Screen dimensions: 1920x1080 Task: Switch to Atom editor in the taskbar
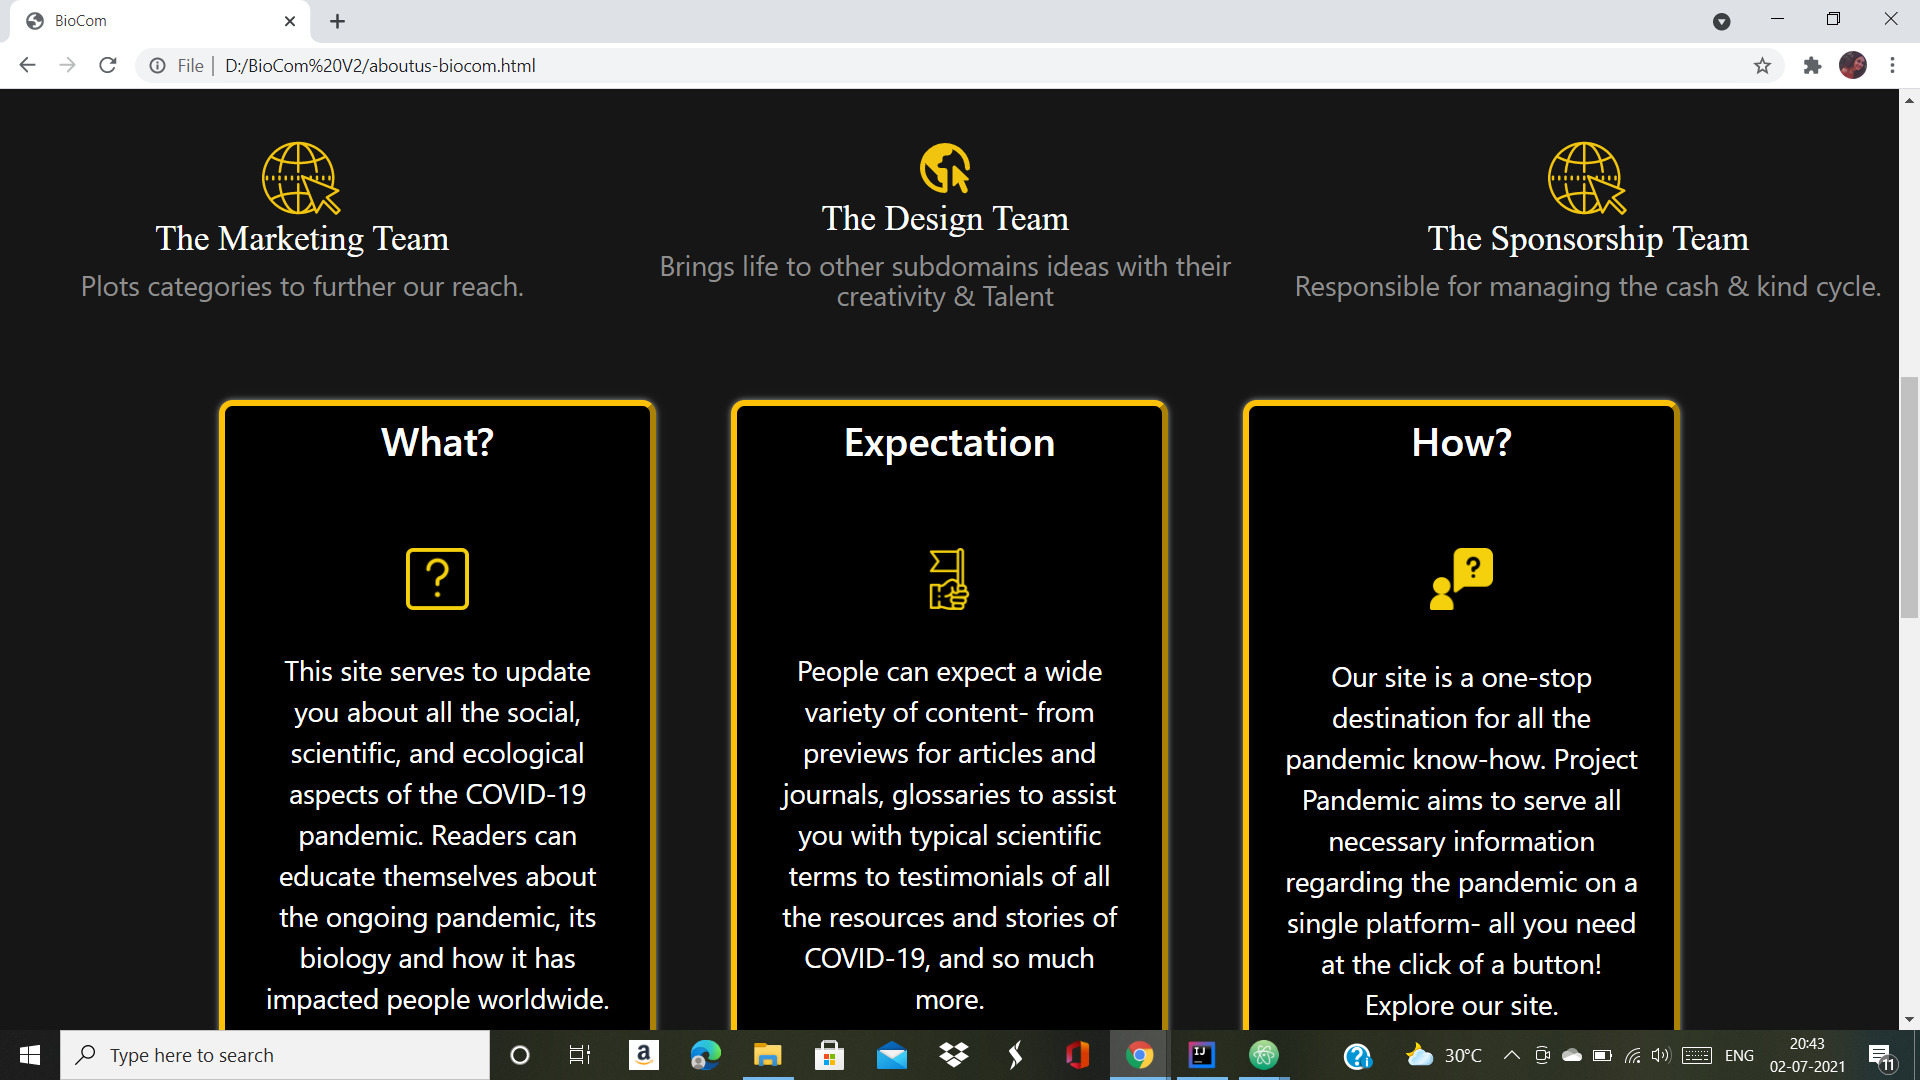click(x=1264, y=1055)
